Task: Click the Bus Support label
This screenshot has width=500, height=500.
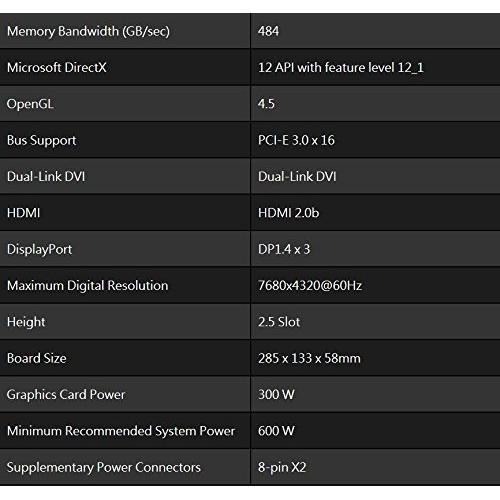Action: 42,140
